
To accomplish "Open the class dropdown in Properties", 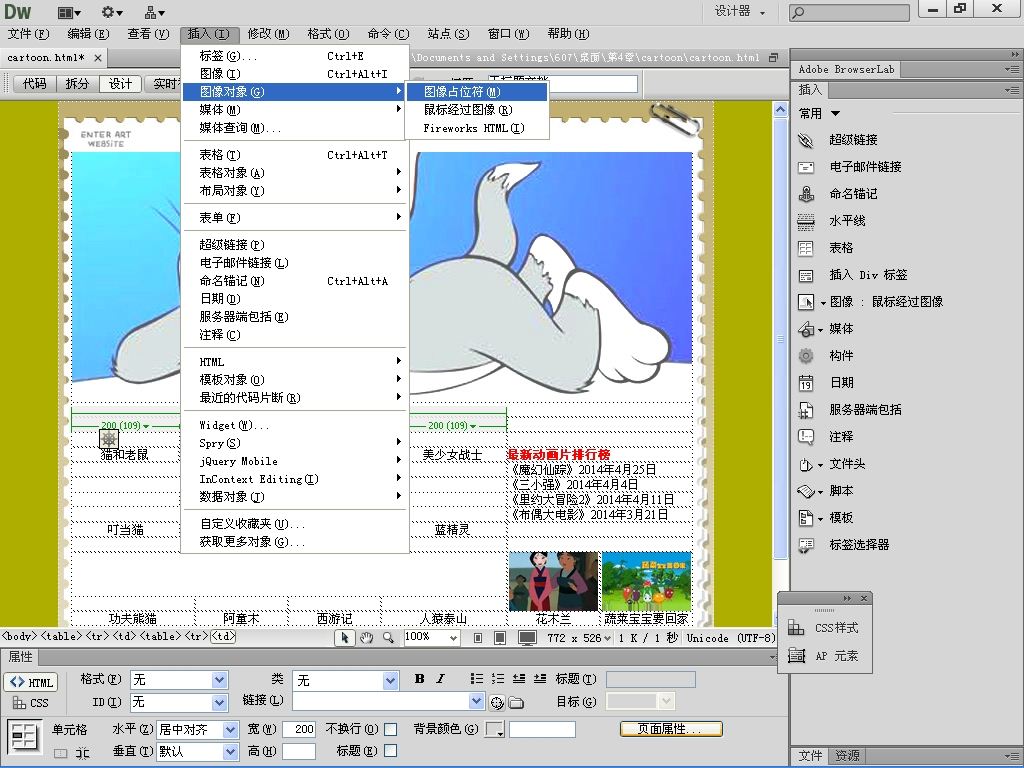I will (x=391, y=680).
